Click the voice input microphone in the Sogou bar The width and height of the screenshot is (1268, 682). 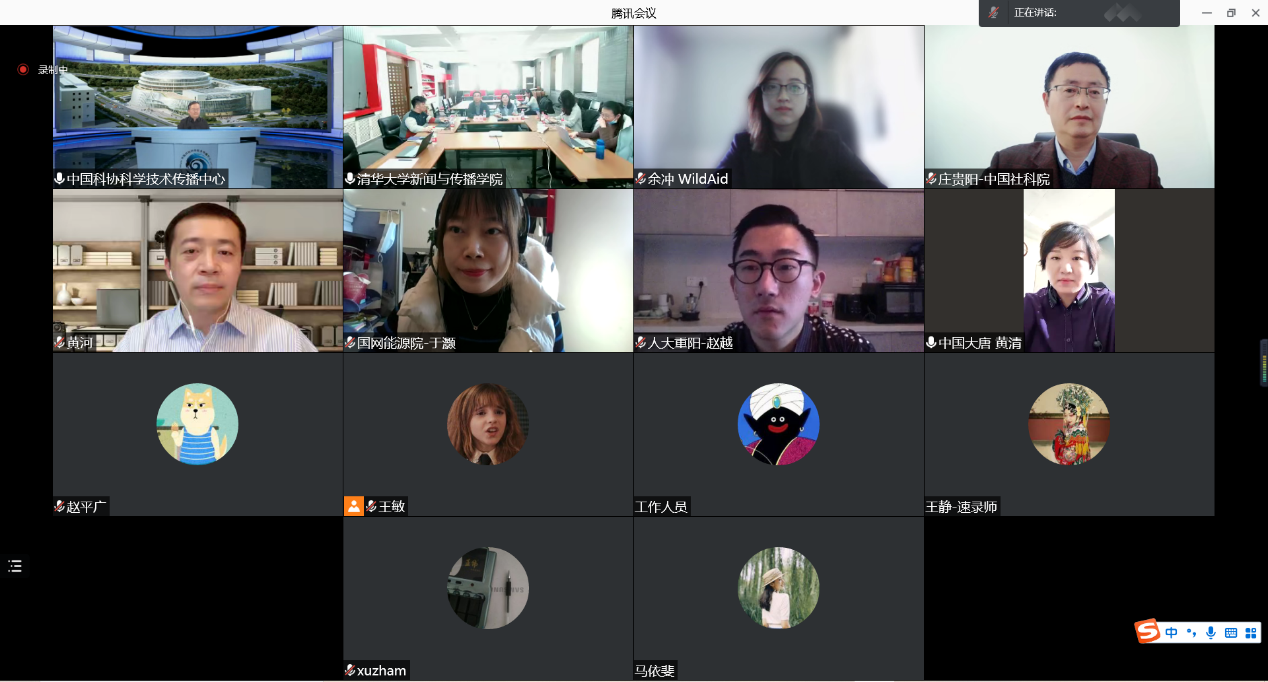tap(1211, 632)
